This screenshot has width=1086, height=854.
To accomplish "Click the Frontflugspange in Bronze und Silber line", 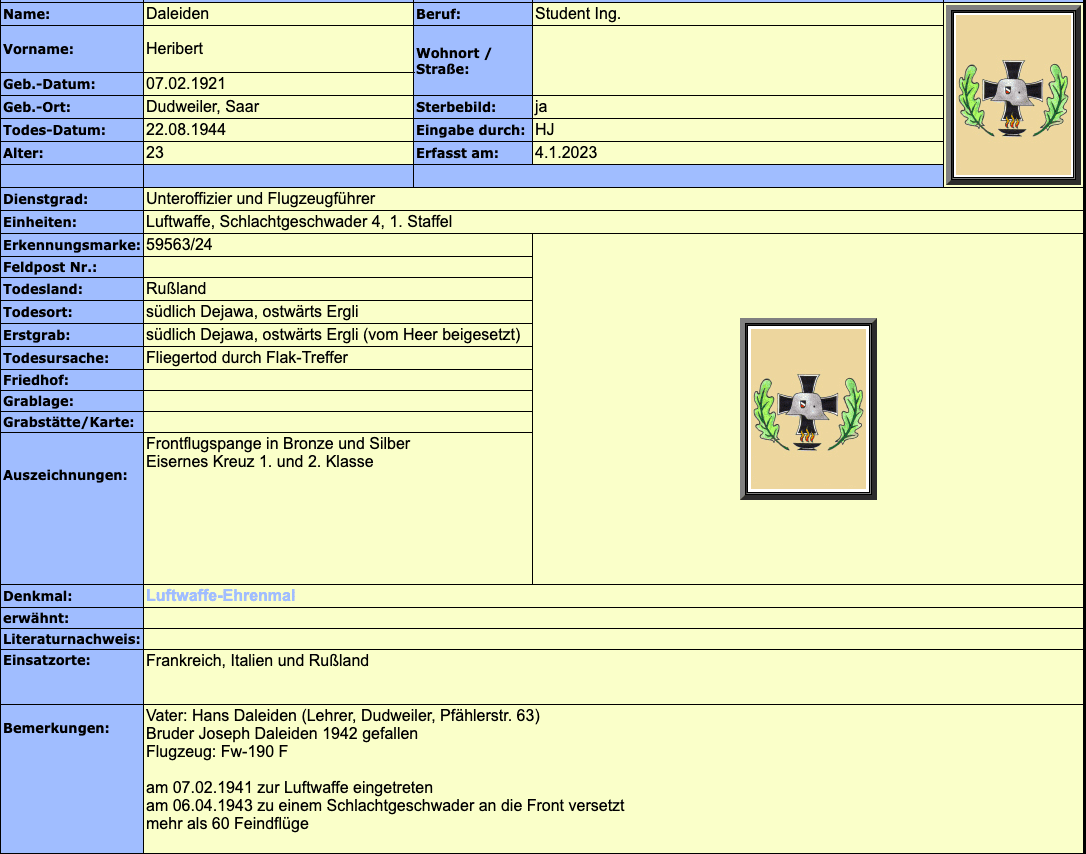I will click(x=278, y=443).
